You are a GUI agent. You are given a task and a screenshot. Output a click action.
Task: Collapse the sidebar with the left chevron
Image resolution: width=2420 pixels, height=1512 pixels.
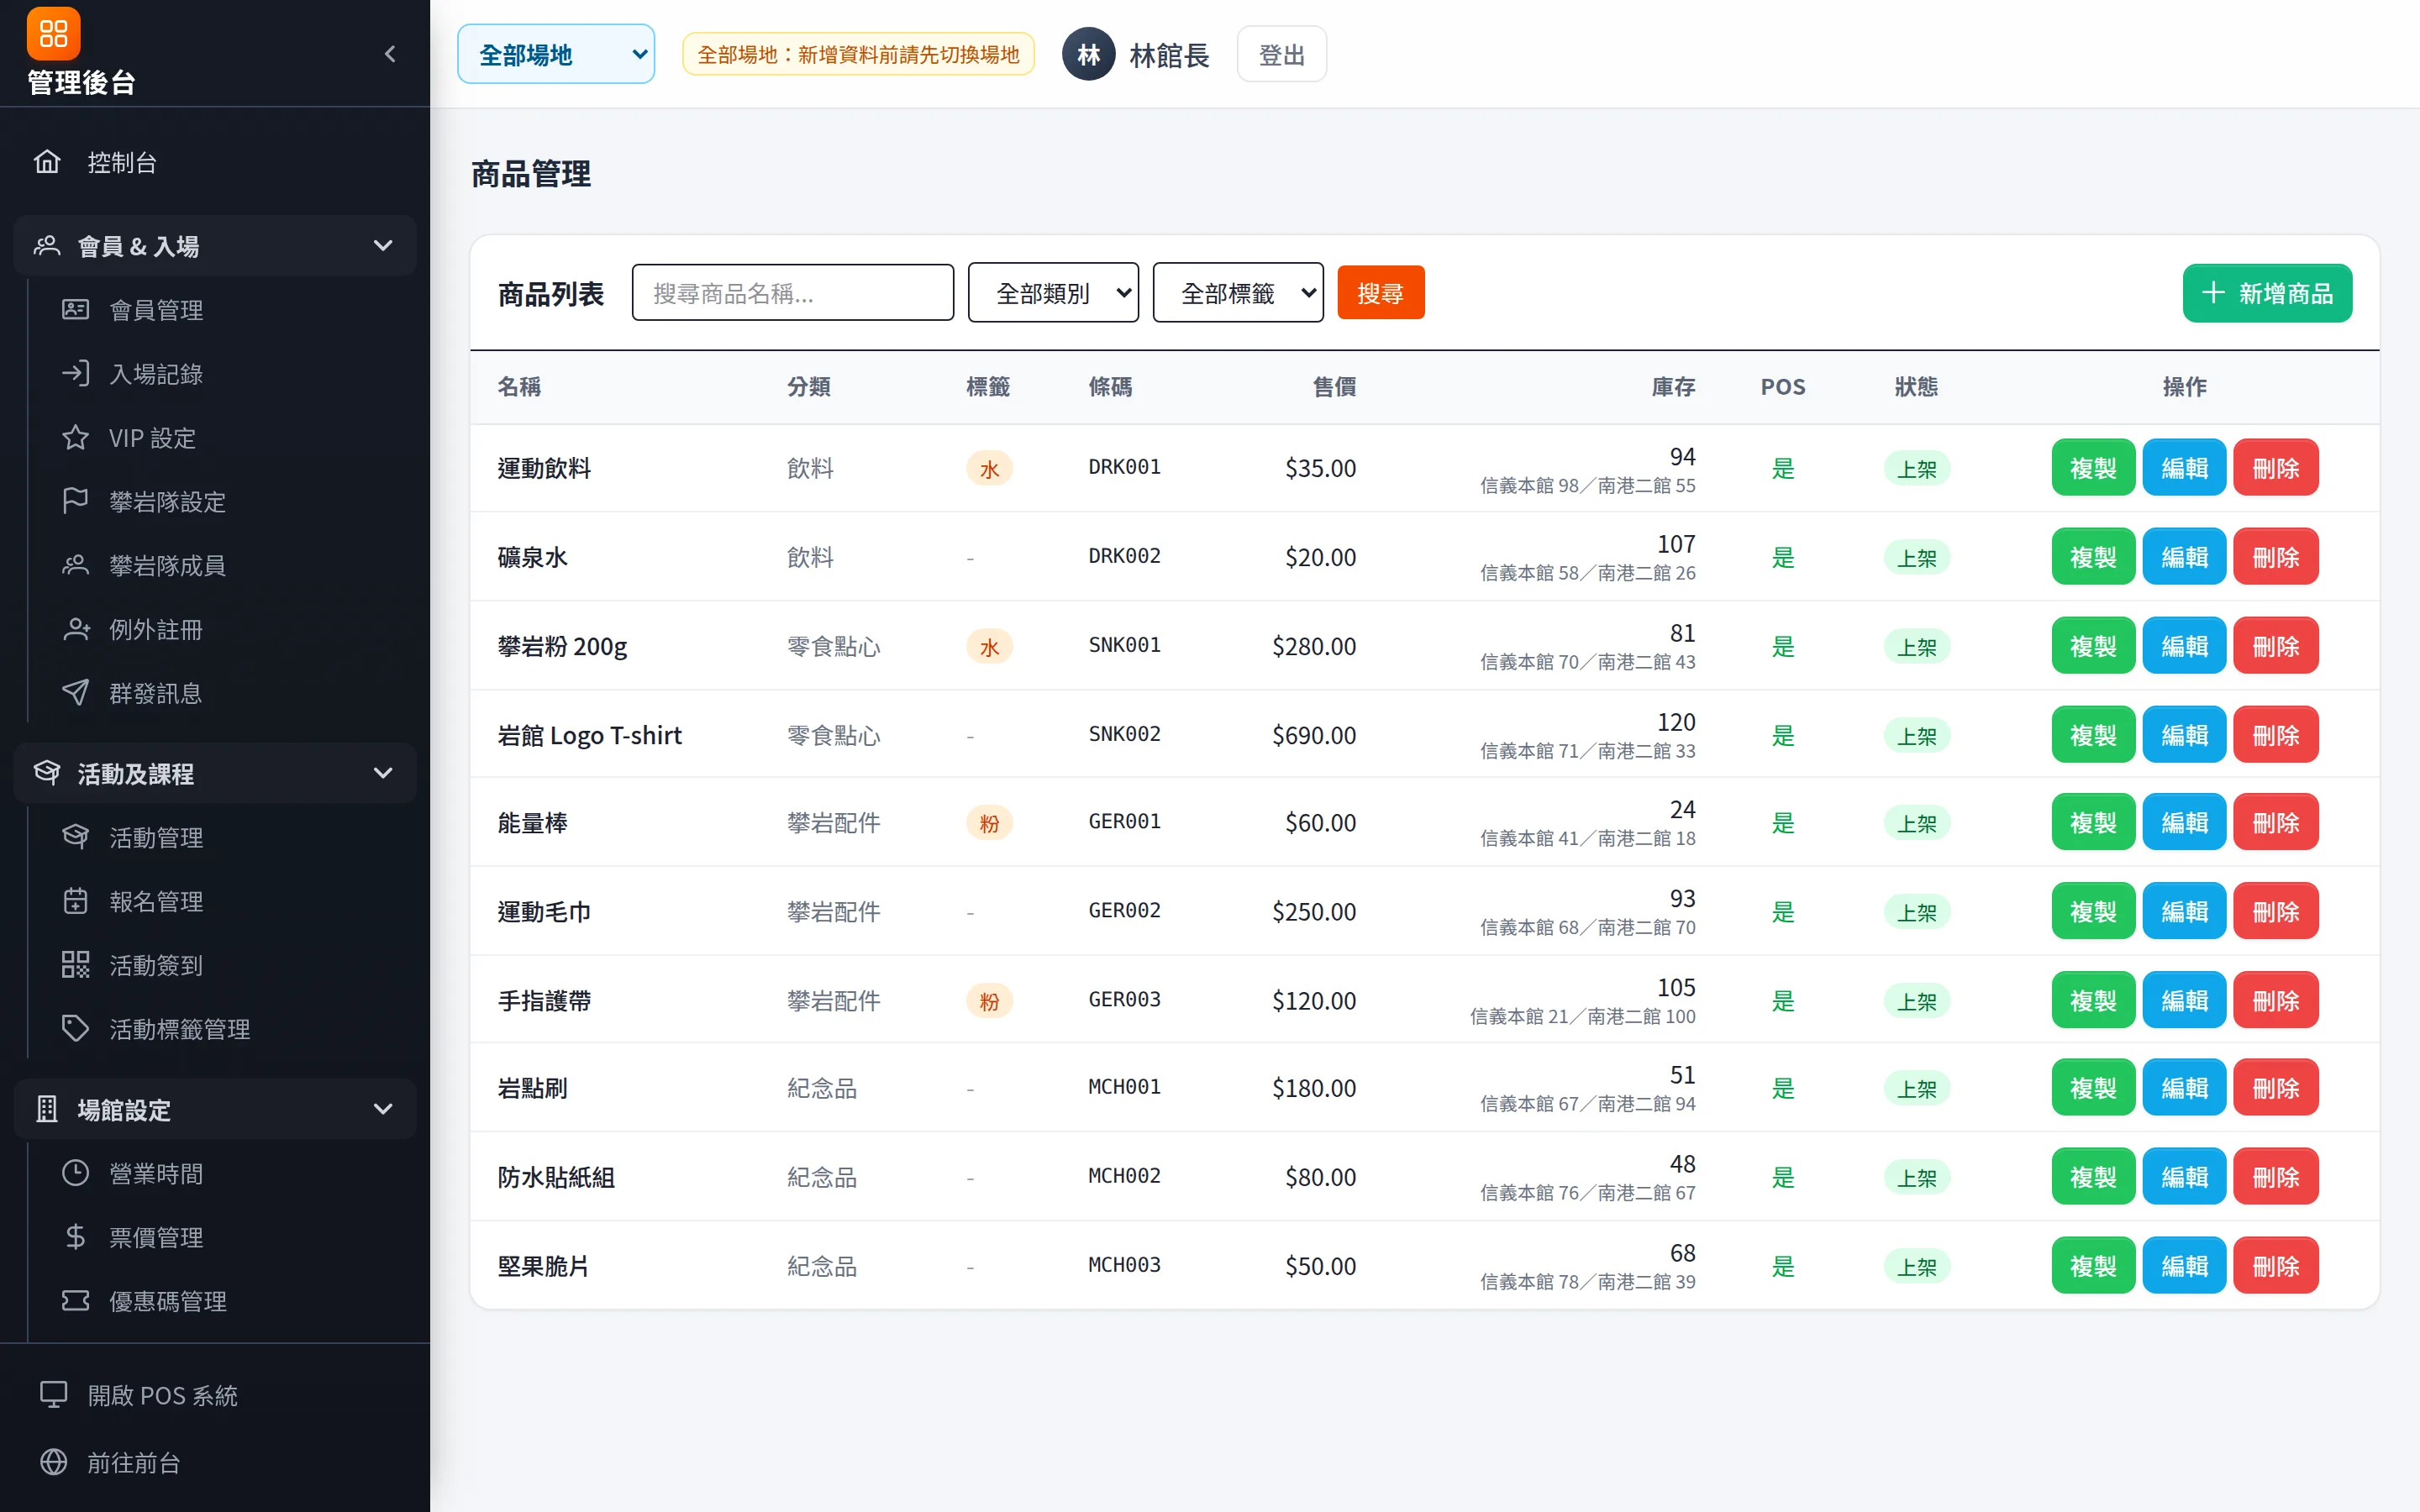(391, 54)
